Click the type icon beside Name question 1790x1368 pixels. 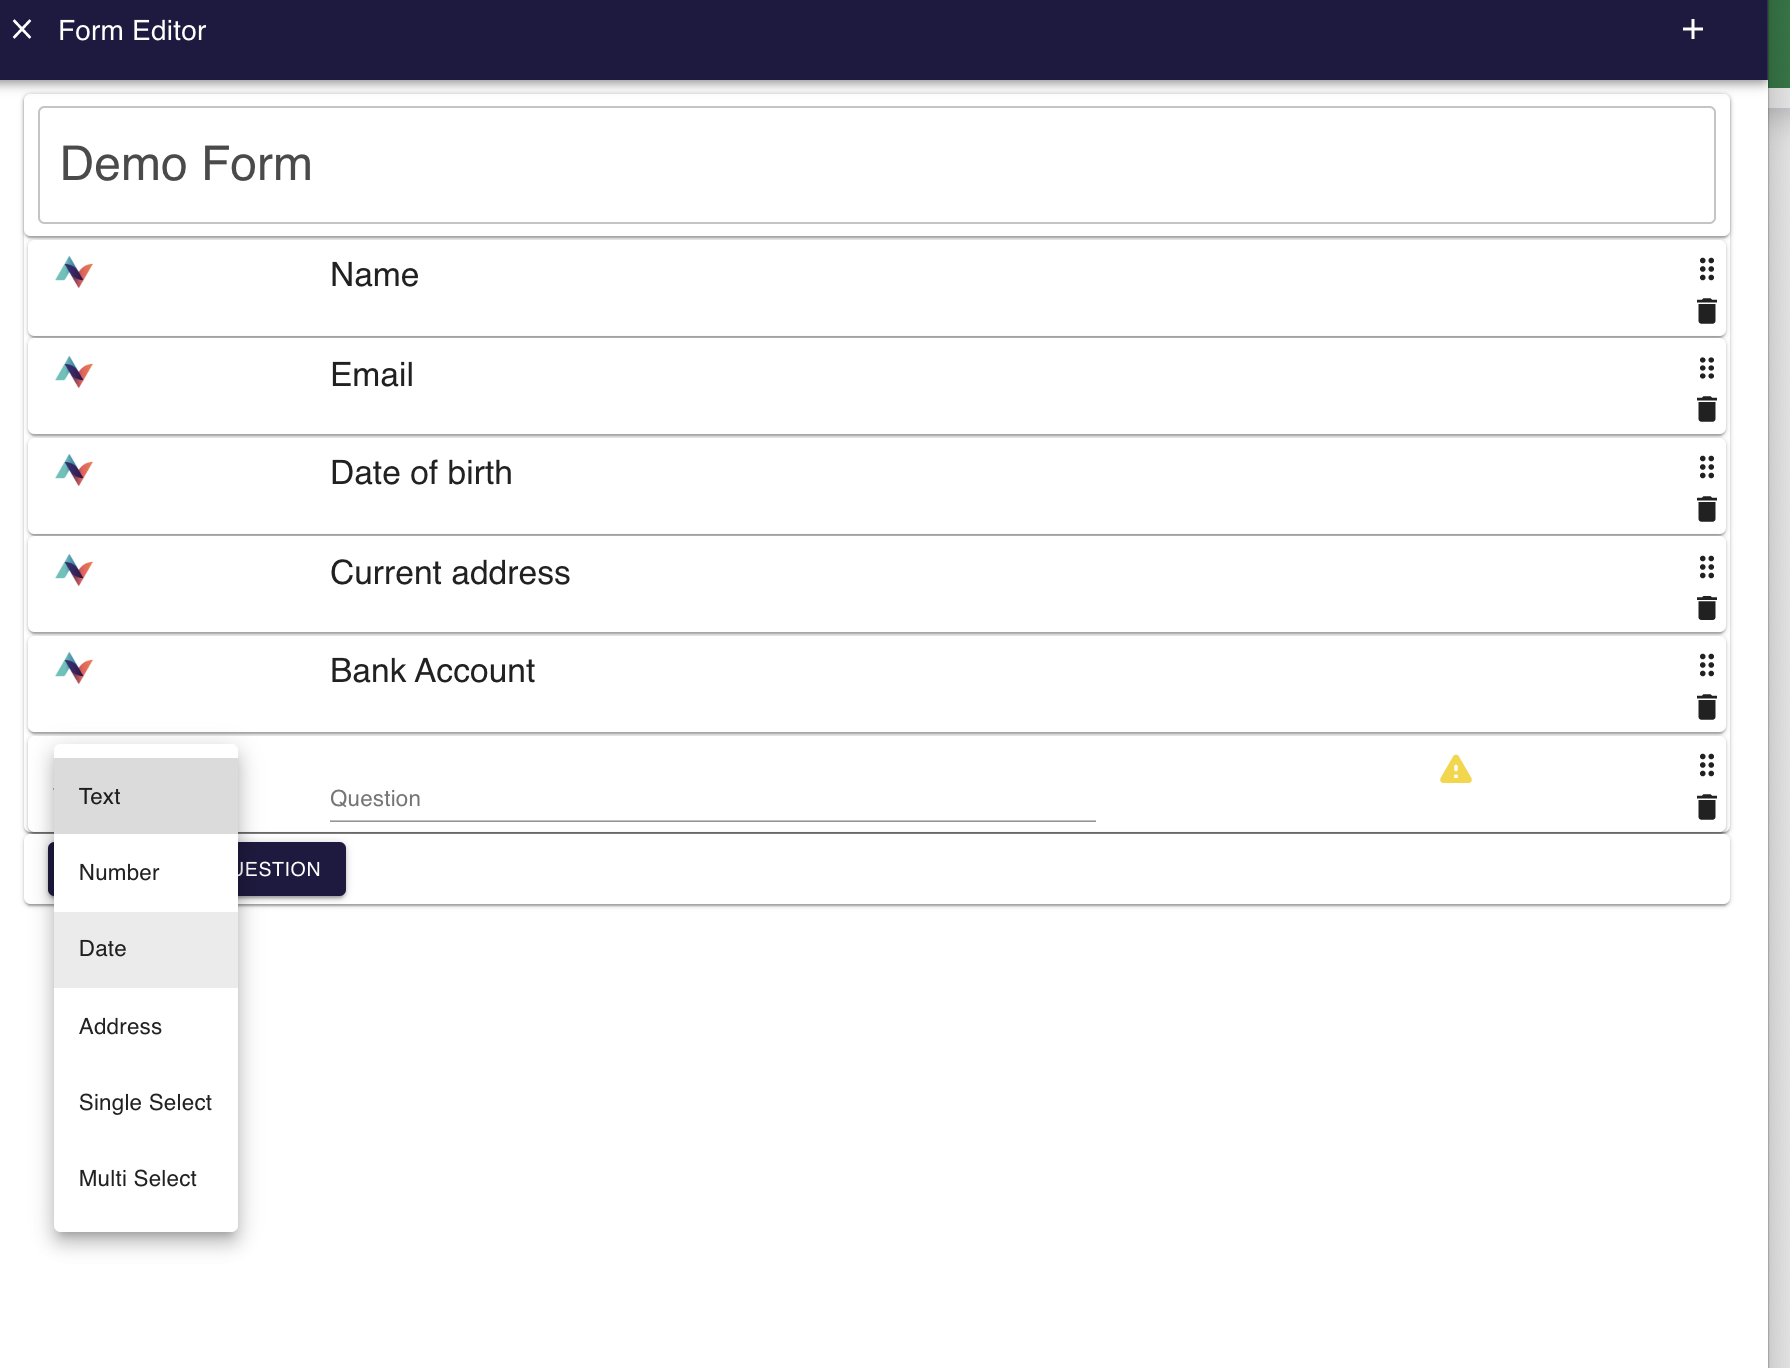pyautogui.click(x=74, y=272)
